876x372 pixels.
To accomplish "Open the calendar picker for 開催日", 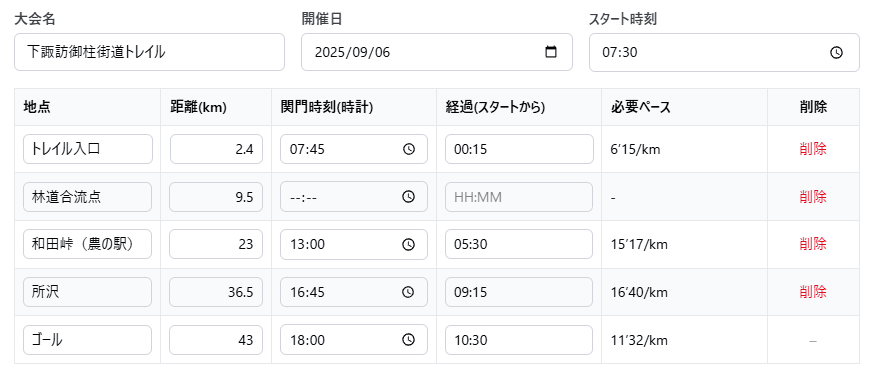I will (550, 52).
